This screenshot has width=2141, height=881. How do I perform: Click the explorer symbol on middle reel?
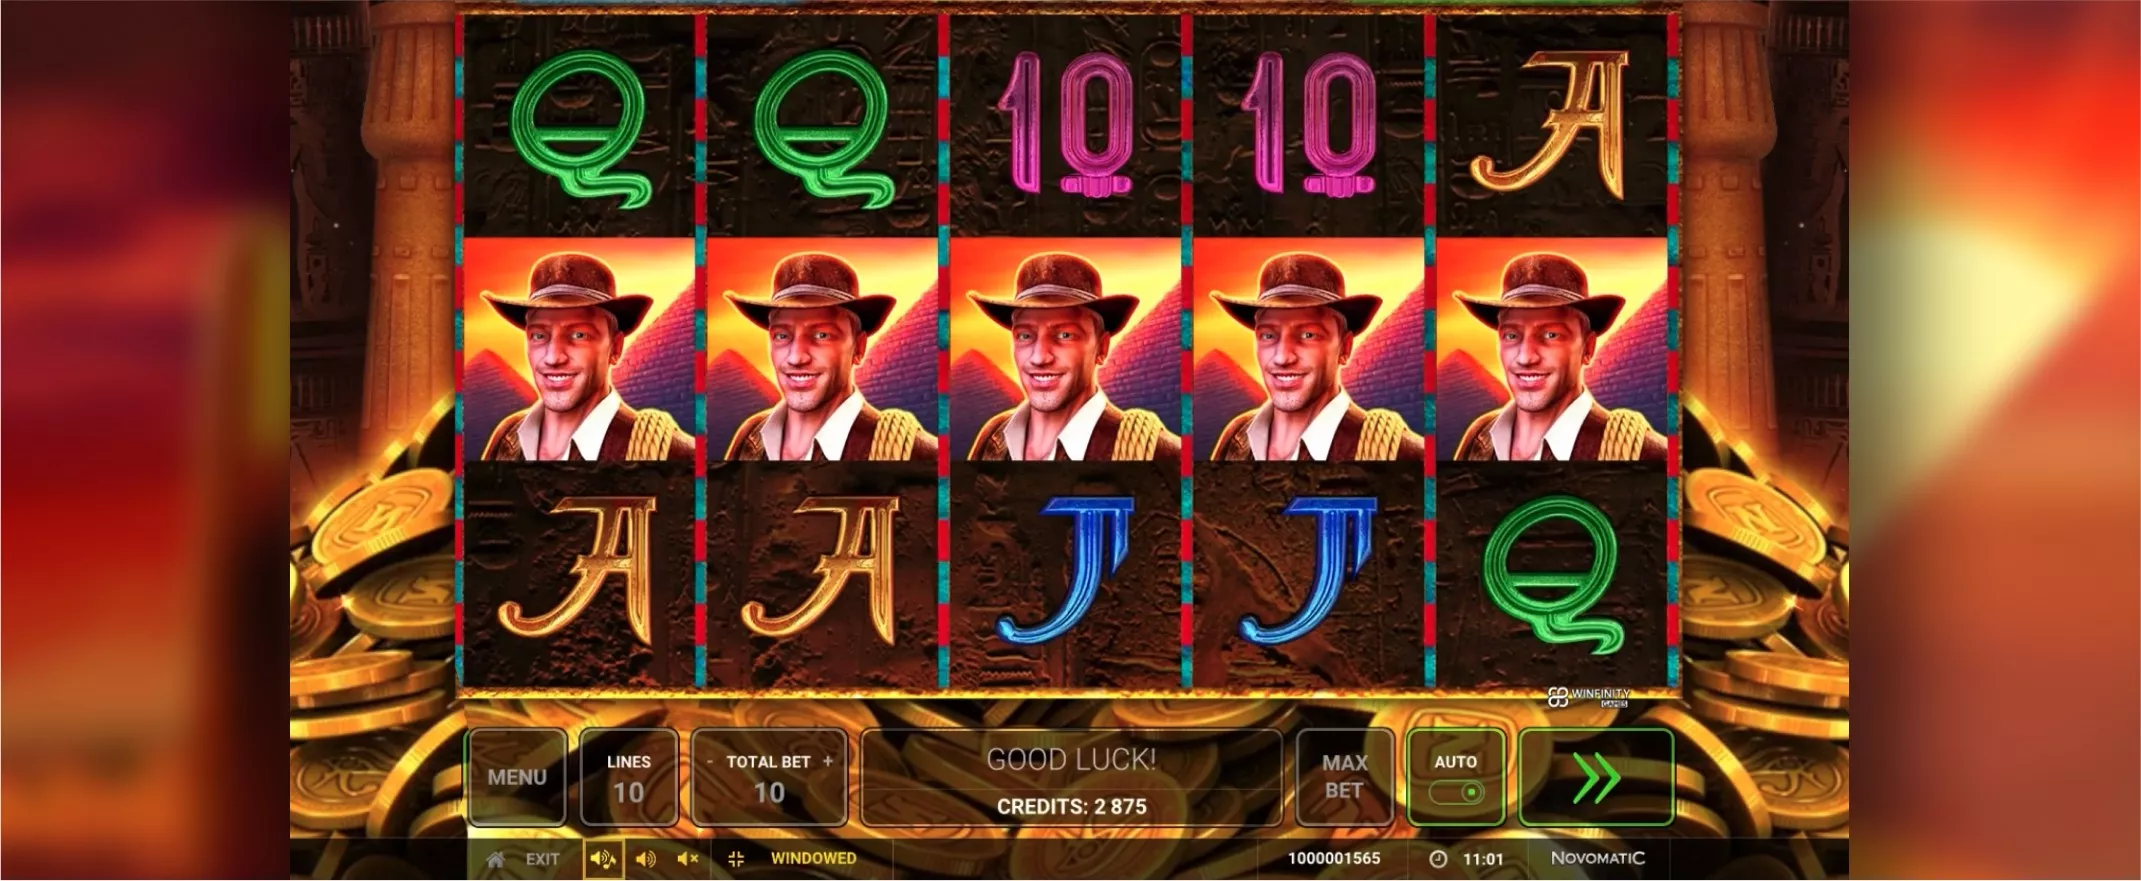[1065, 350]
